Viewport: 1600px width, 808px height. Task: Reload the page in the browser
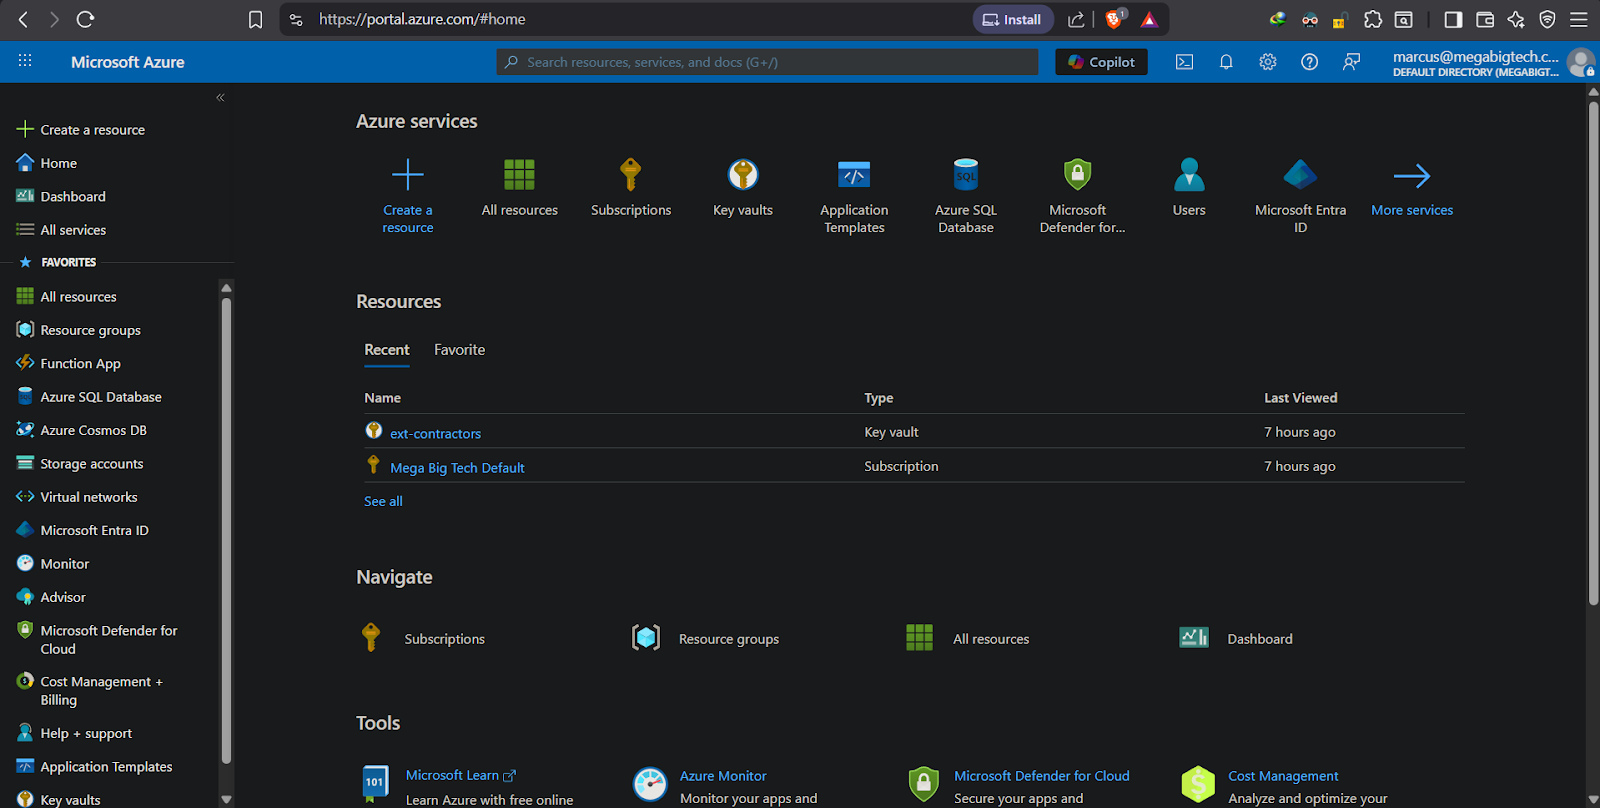(86, 19)
